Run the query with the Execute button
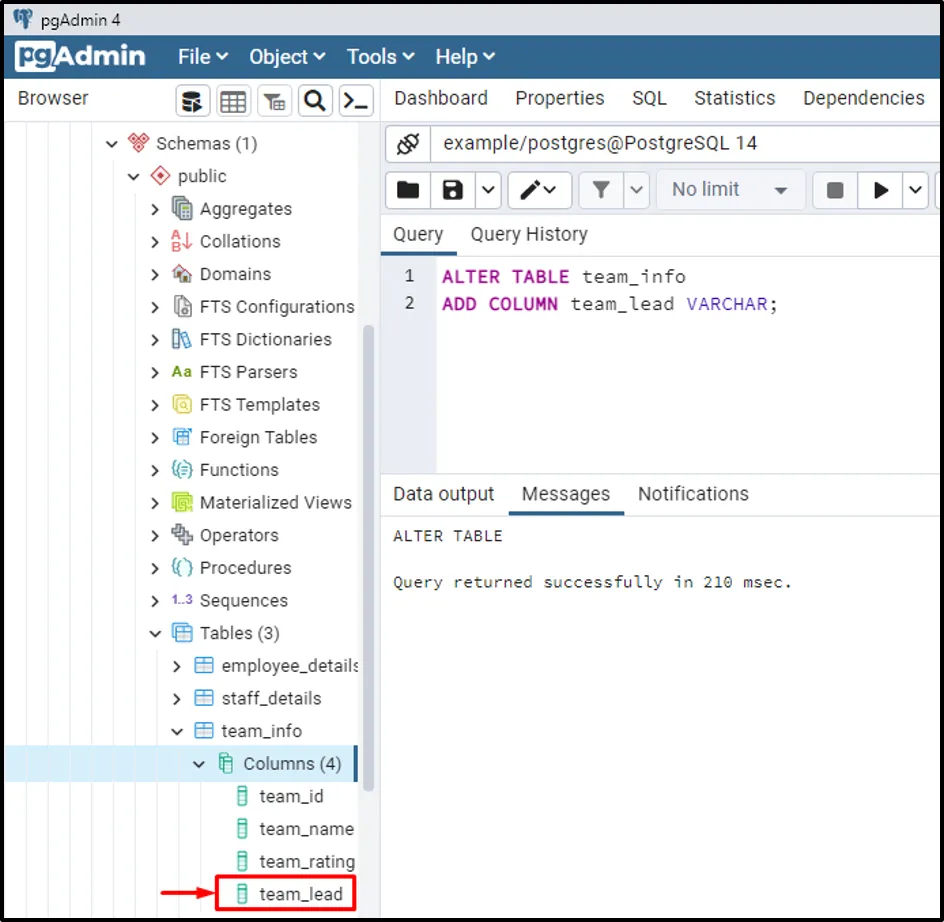944x922 pixels. (880, 190)
